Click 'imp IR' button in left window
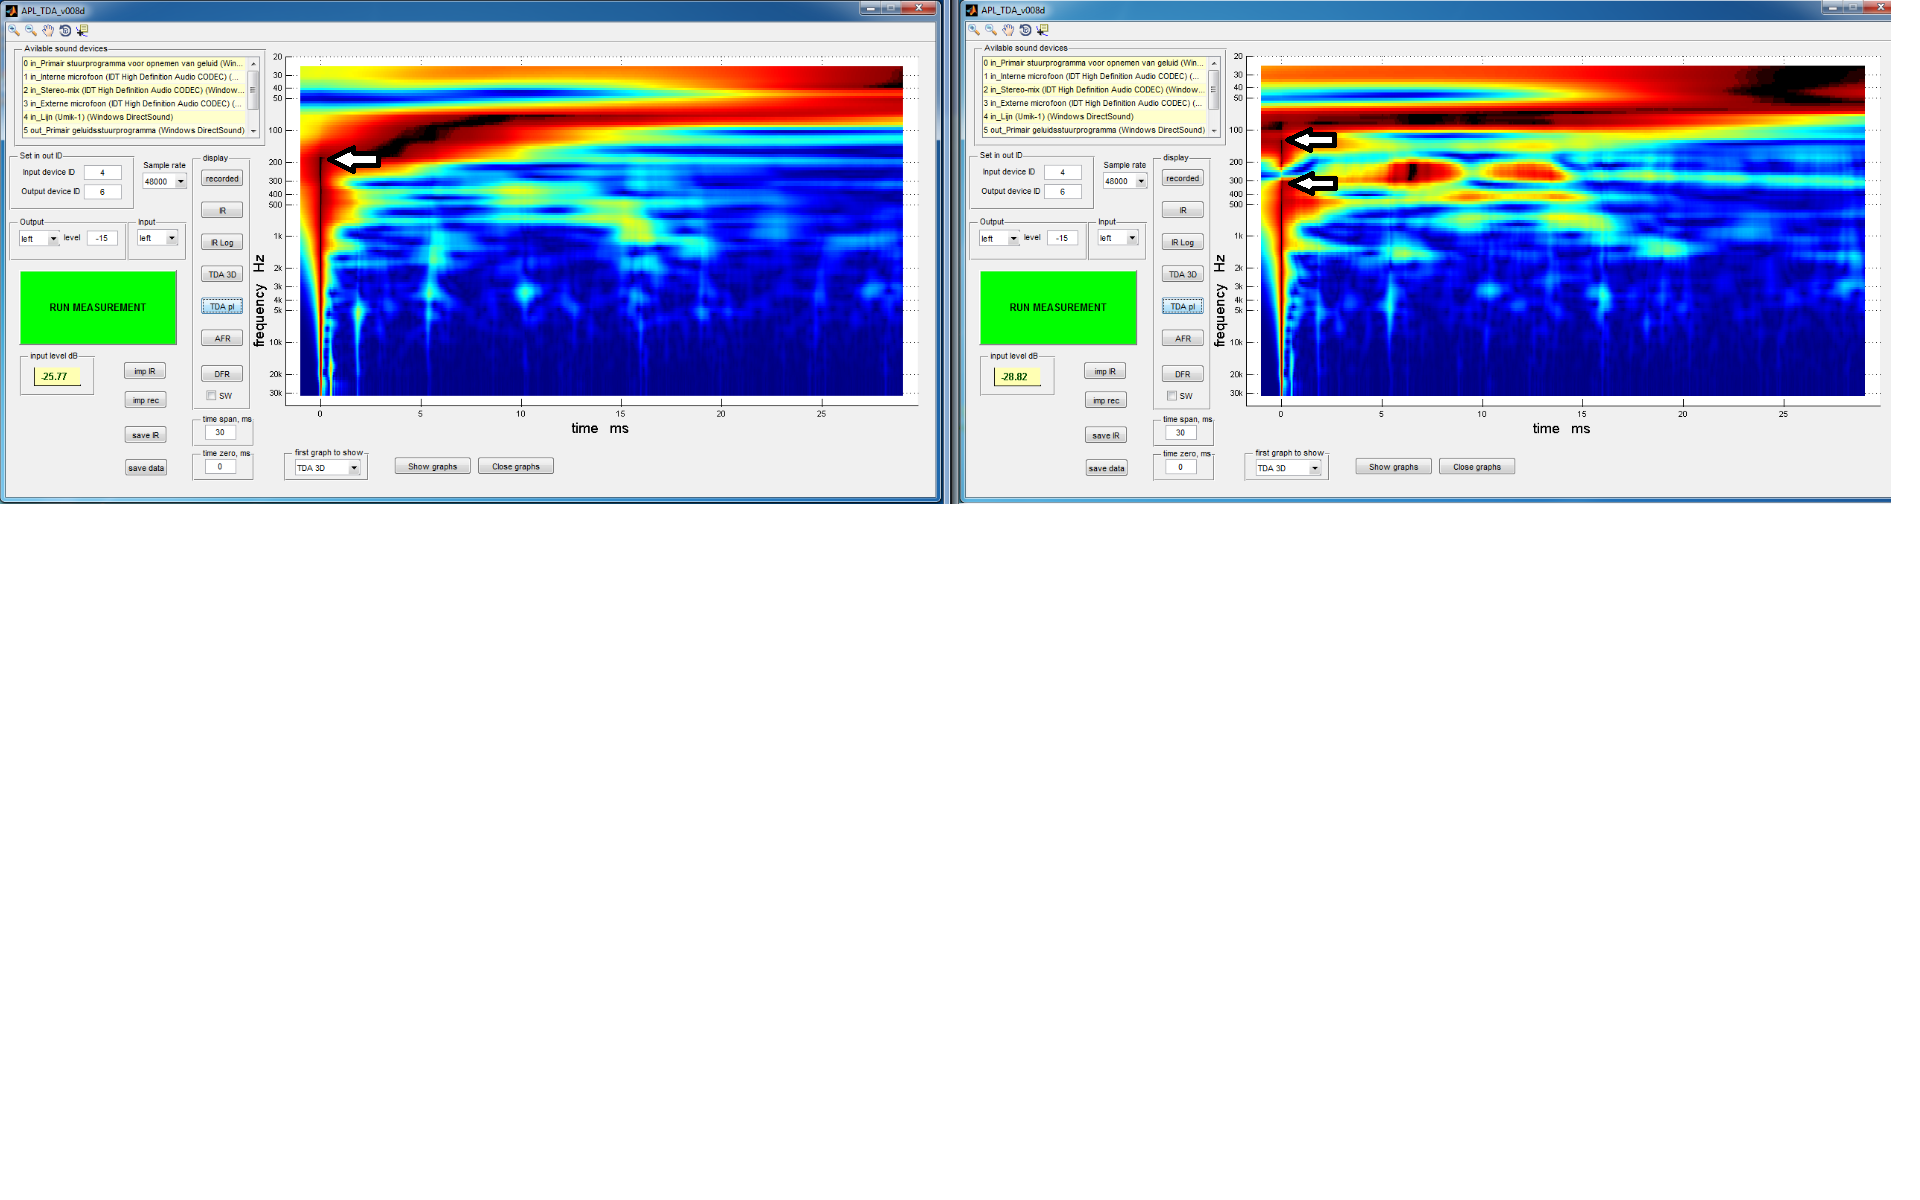Viewport: 1920px width, 1200px height. click(145, 371)
